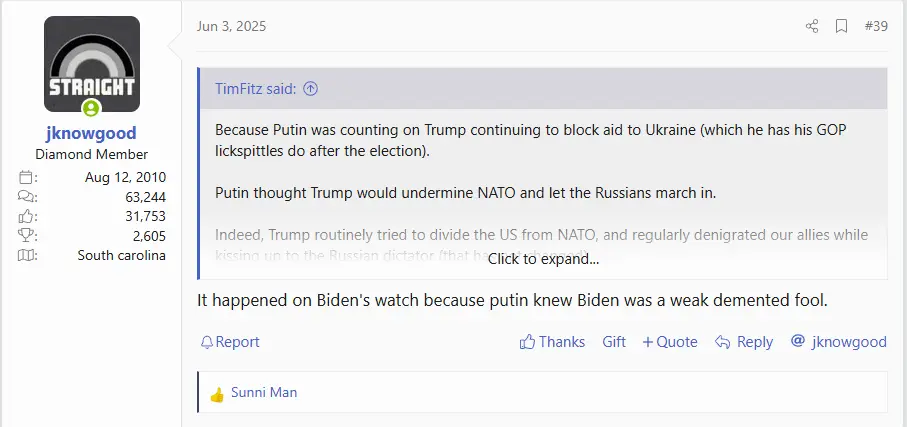Expand the quoted TimFitz post
Image resolution: width=907 pixels, height=427 pixels.
(x=543, y=258)
